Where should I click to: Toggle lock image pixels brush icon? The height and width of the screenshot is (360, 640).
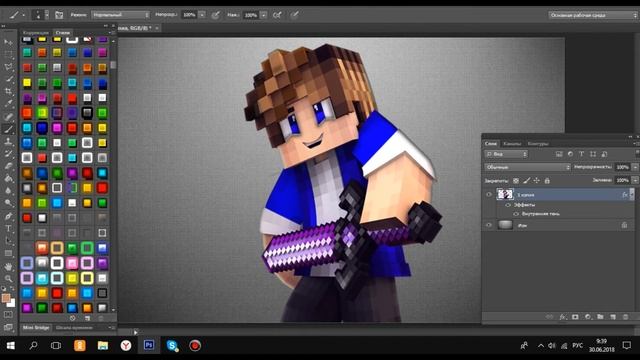527,180
